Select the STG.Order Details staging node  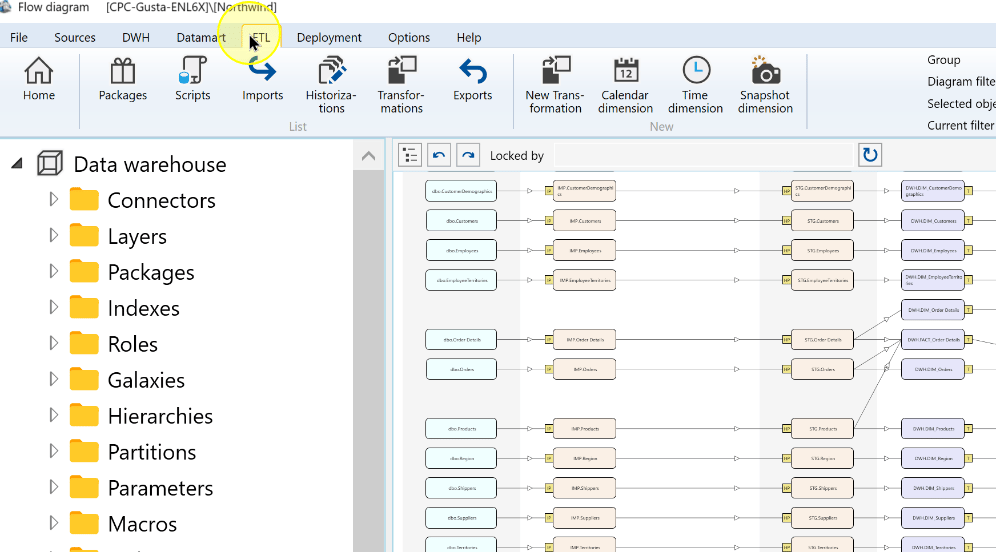(x=822, y=340)
